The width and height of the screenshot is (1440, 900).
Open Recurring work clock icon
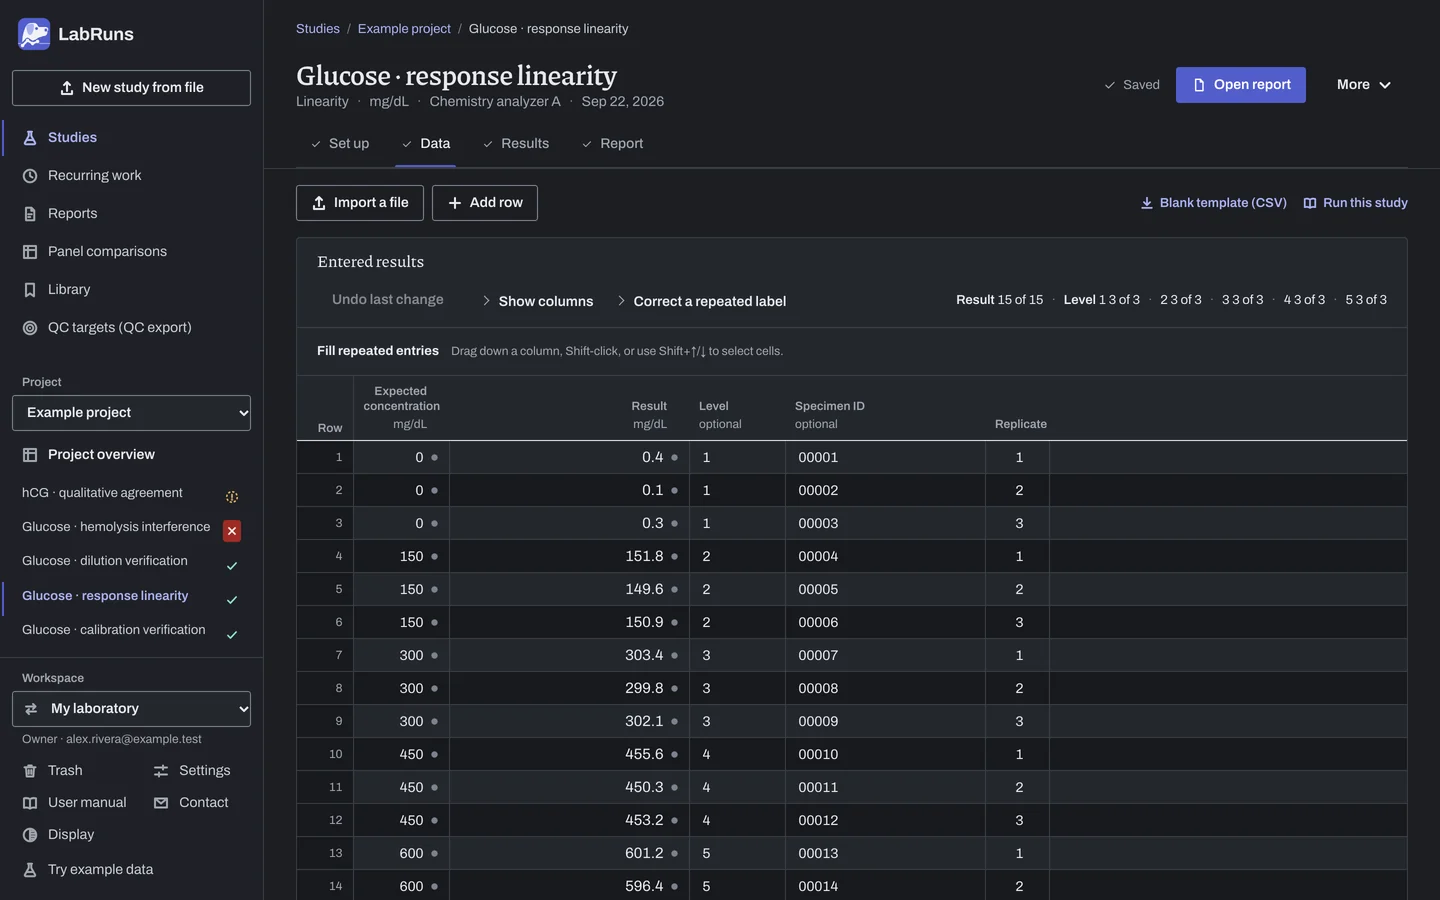coord(30,176)
